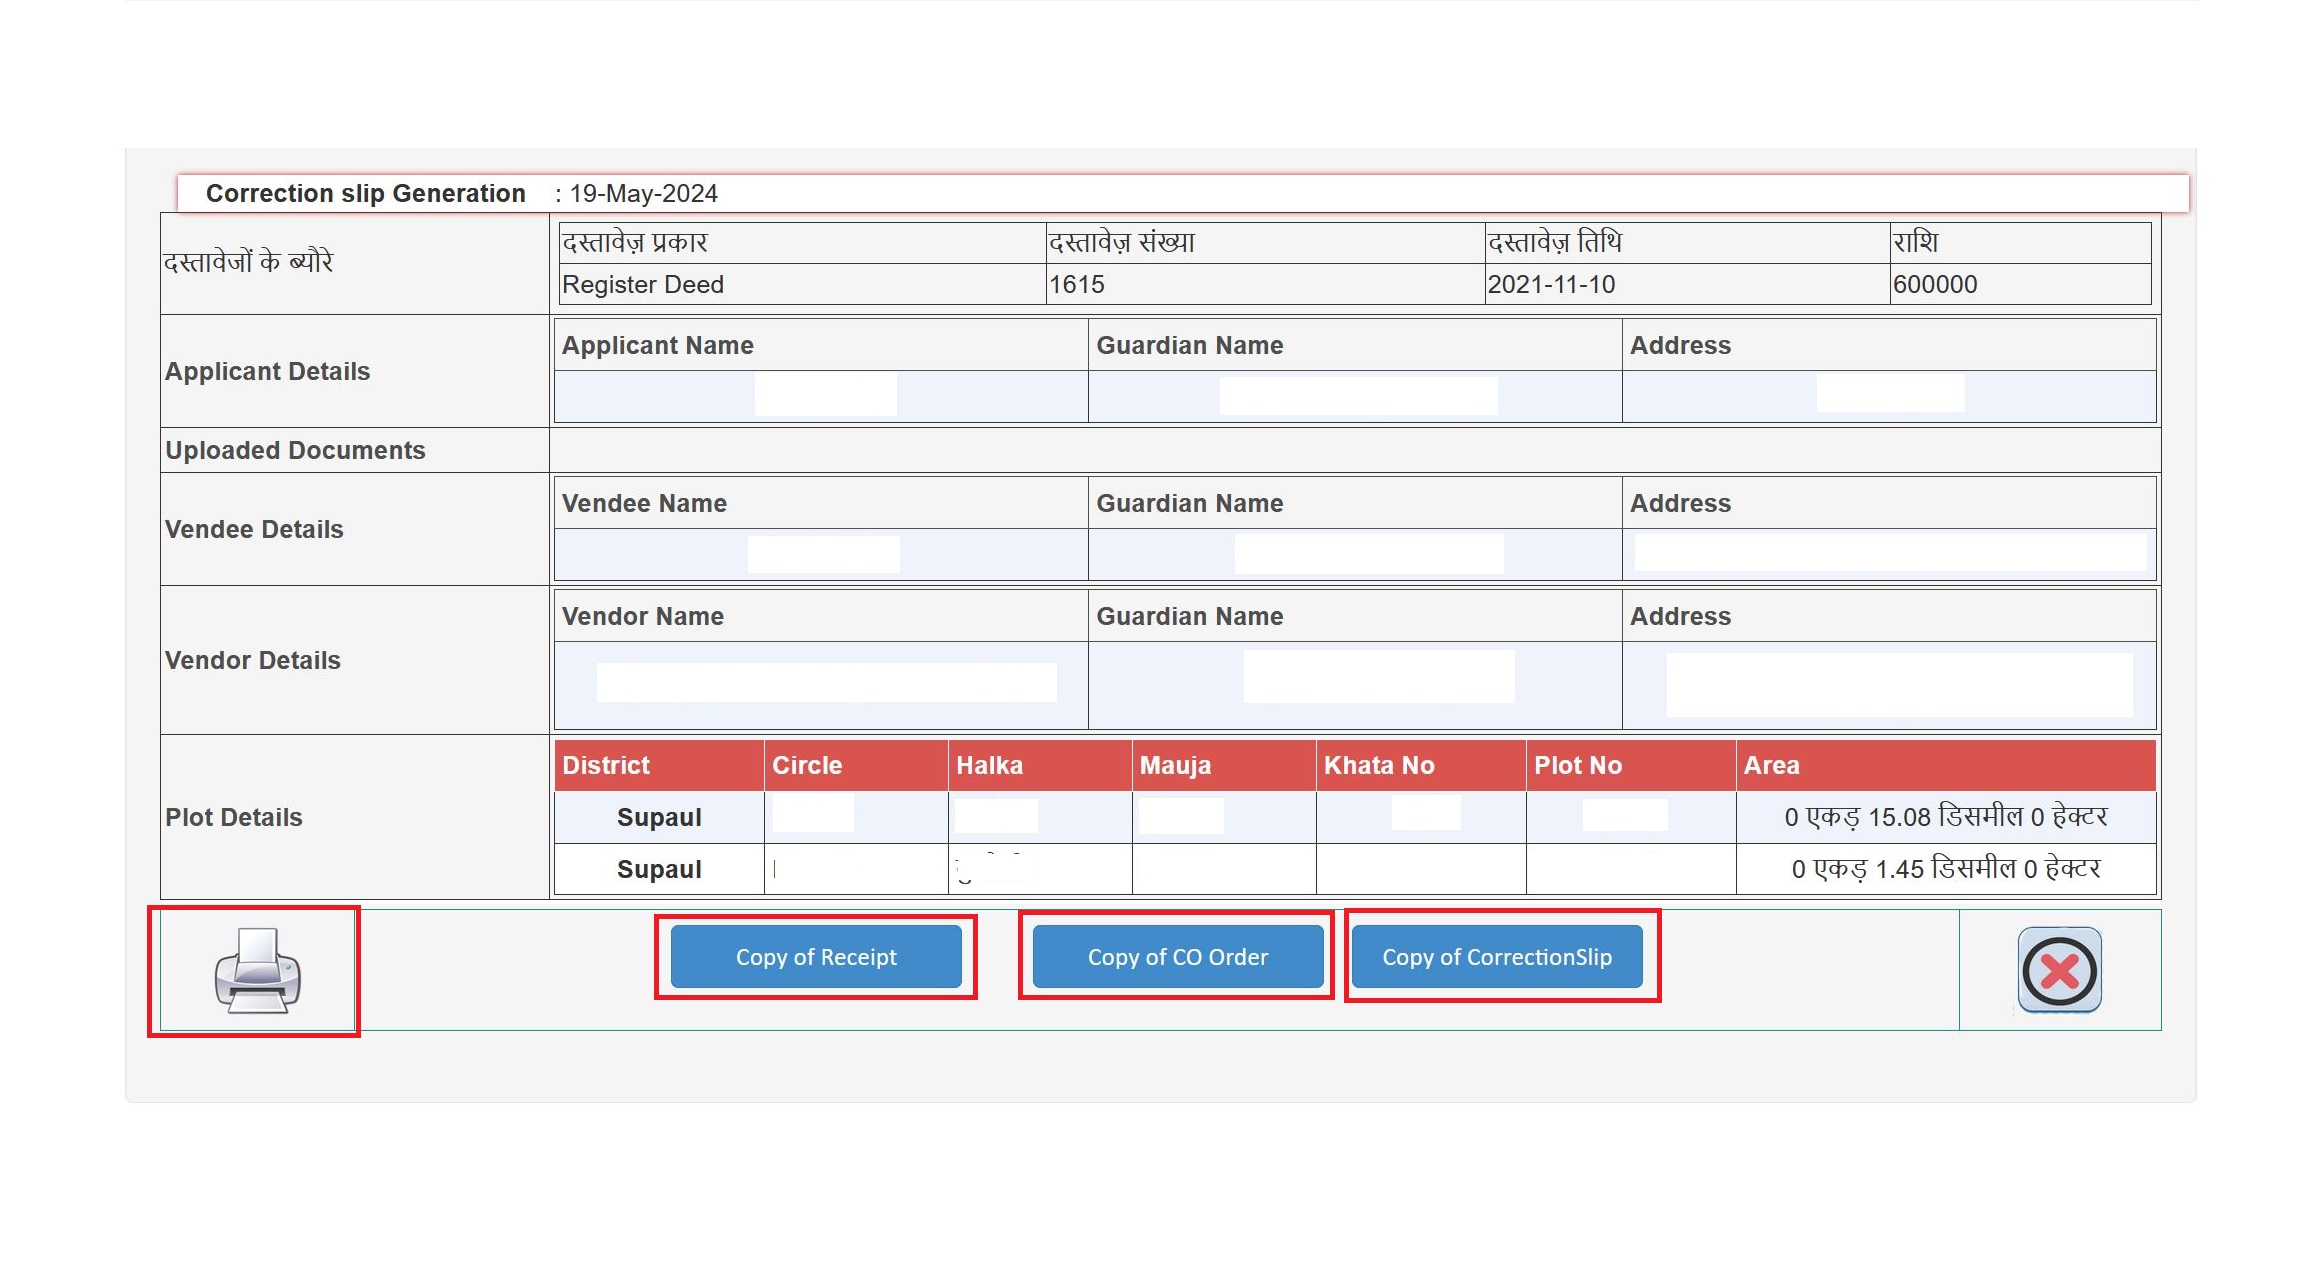Click the Mauja column header

(x=1175, y=765)
